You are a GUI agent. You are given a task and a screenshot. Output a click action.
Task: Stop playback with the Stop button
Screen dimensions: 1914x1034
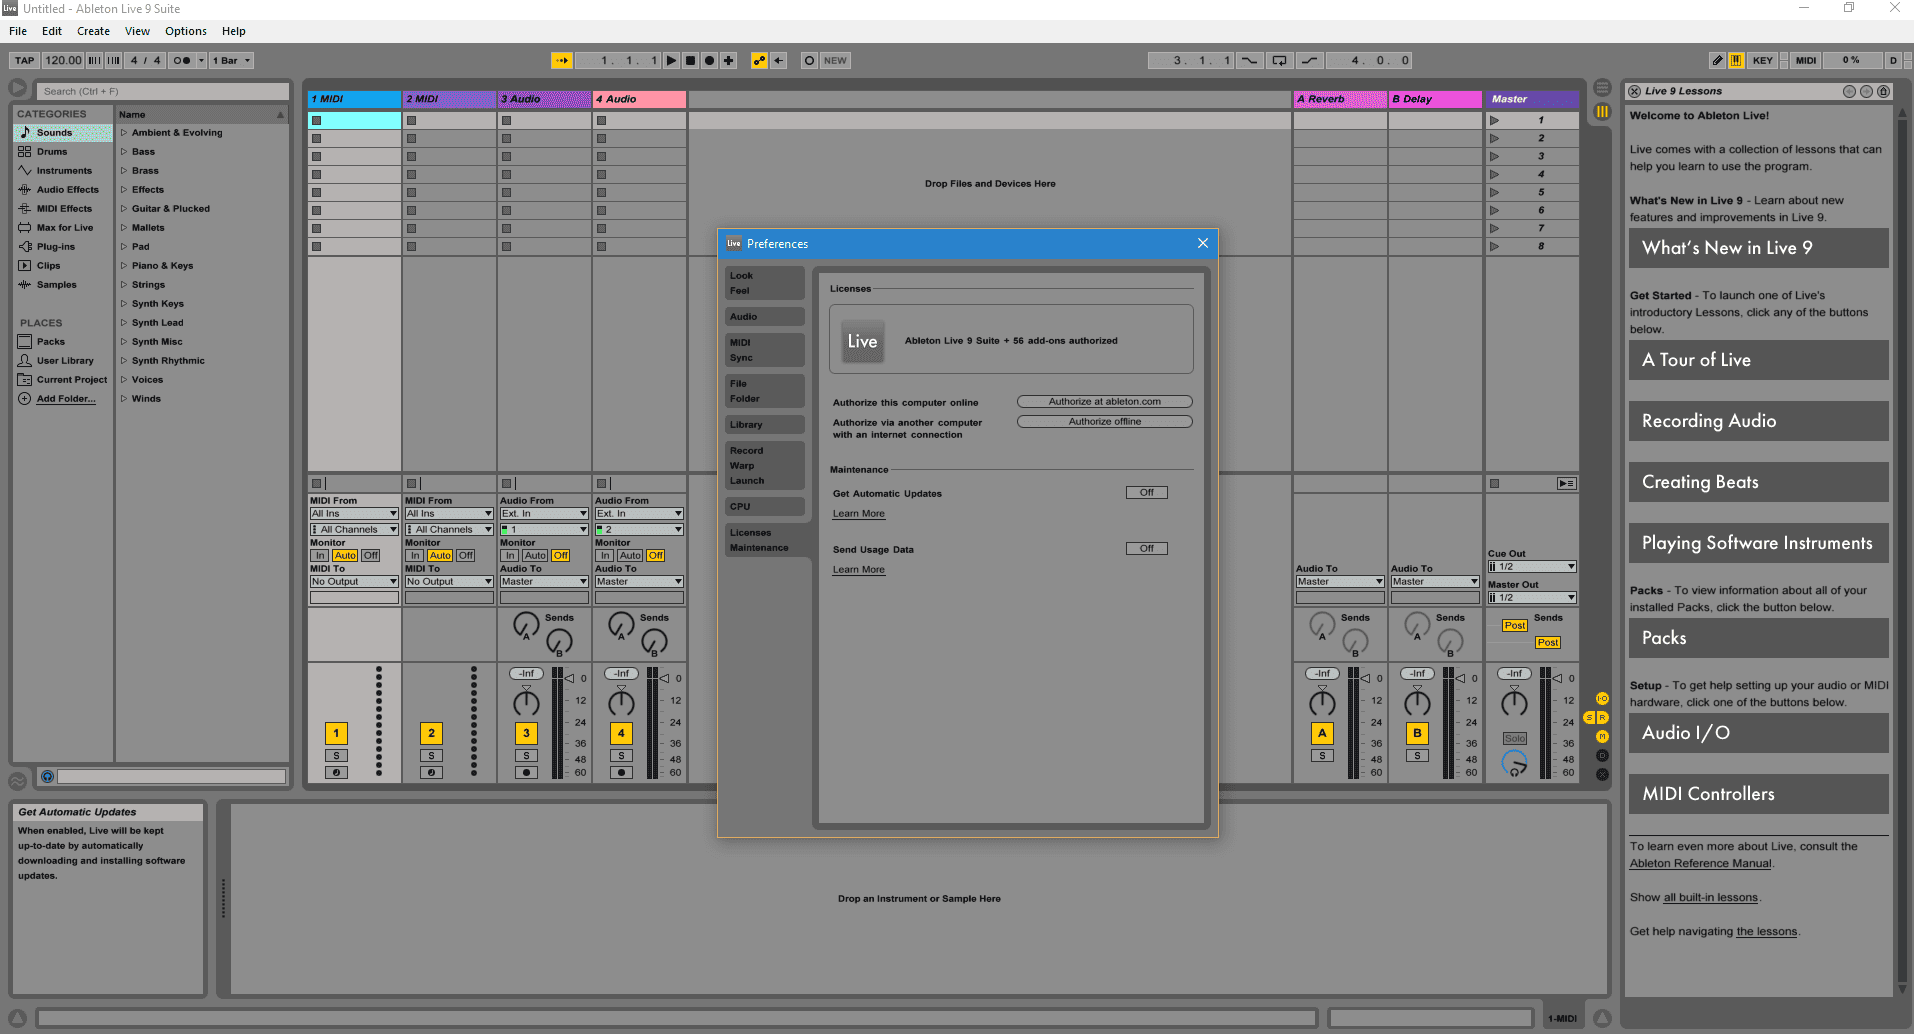[x=690, y=60]
